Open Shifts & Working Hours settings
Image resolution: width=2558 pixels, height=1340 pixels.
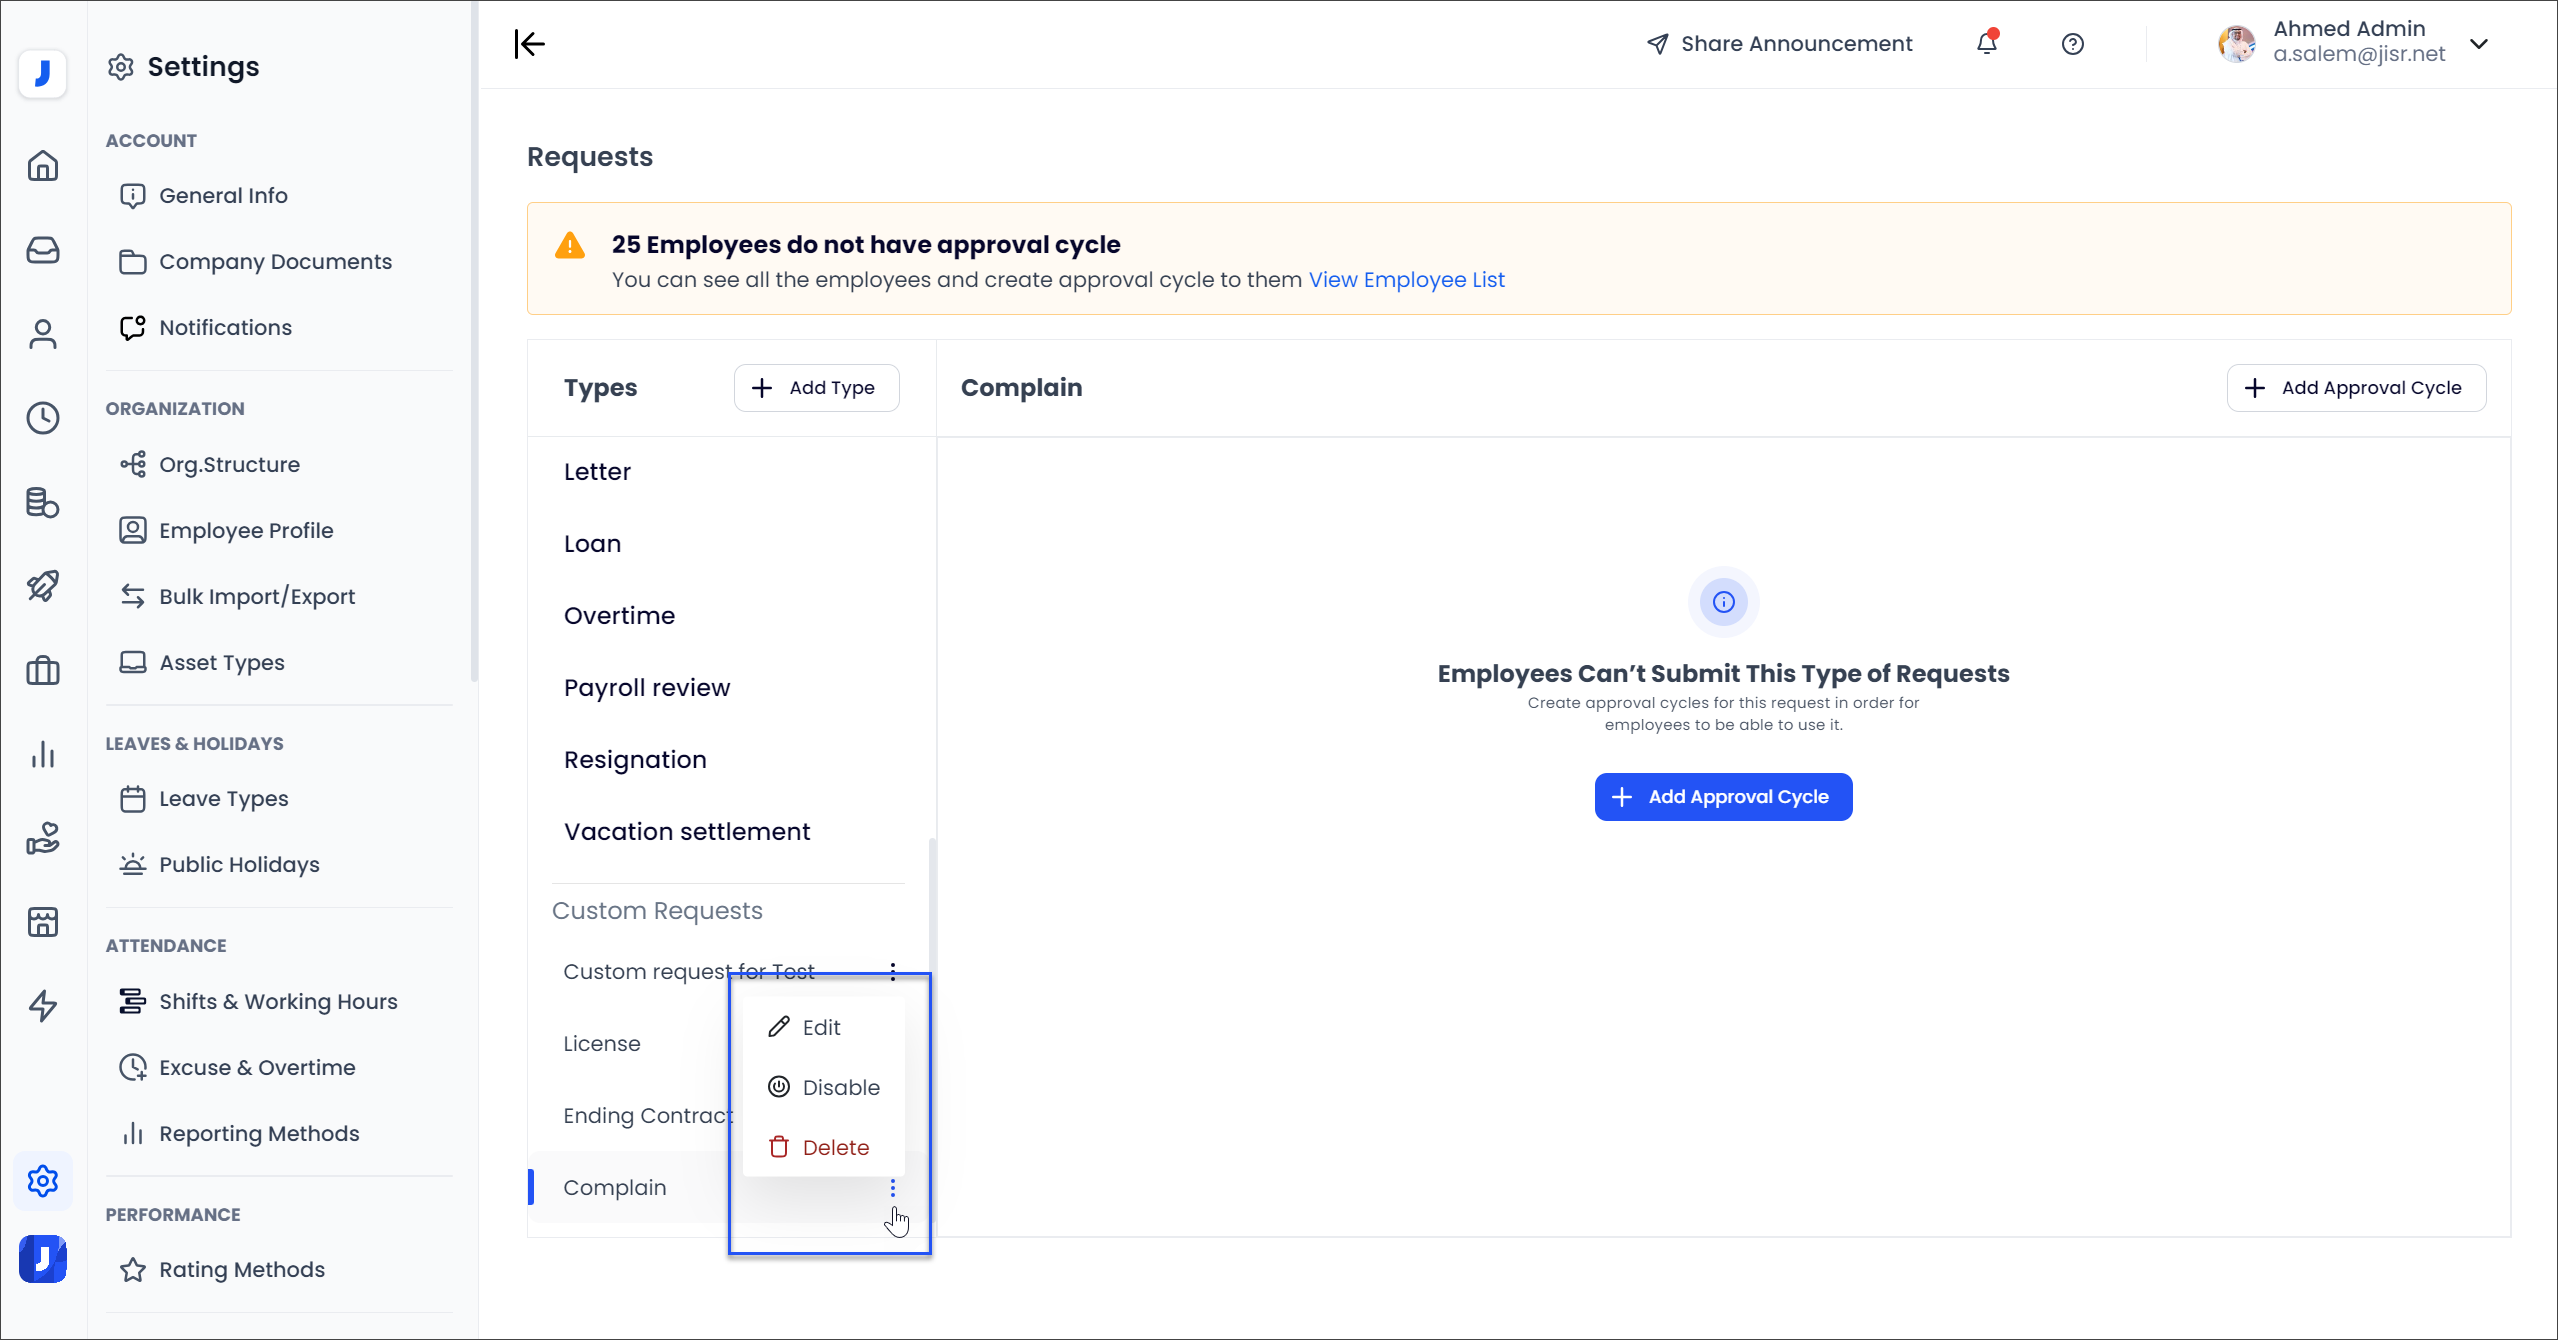278,1001
